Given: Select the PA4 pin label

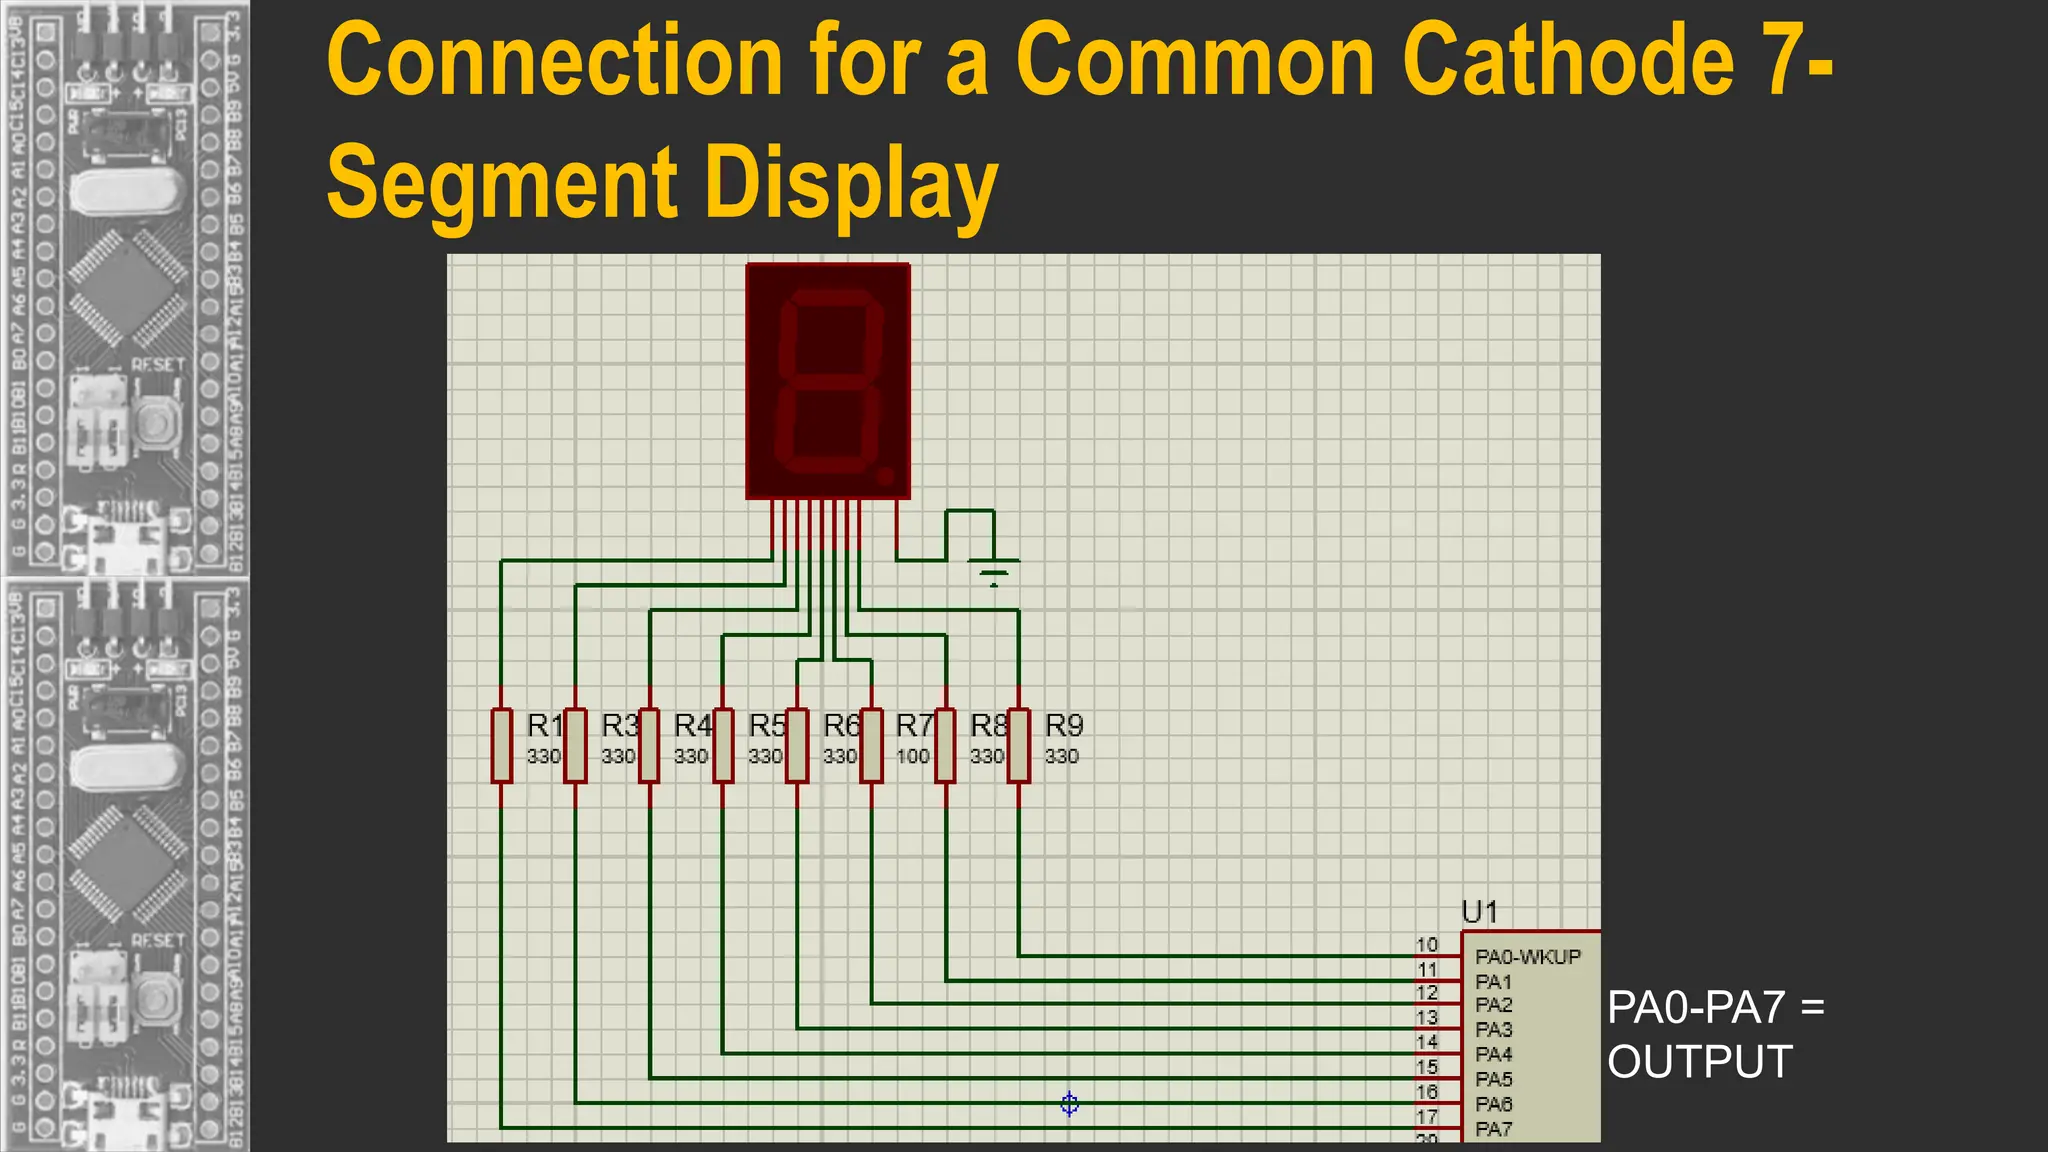Looking at the screenshot, I should [x=1494, y=1054].
